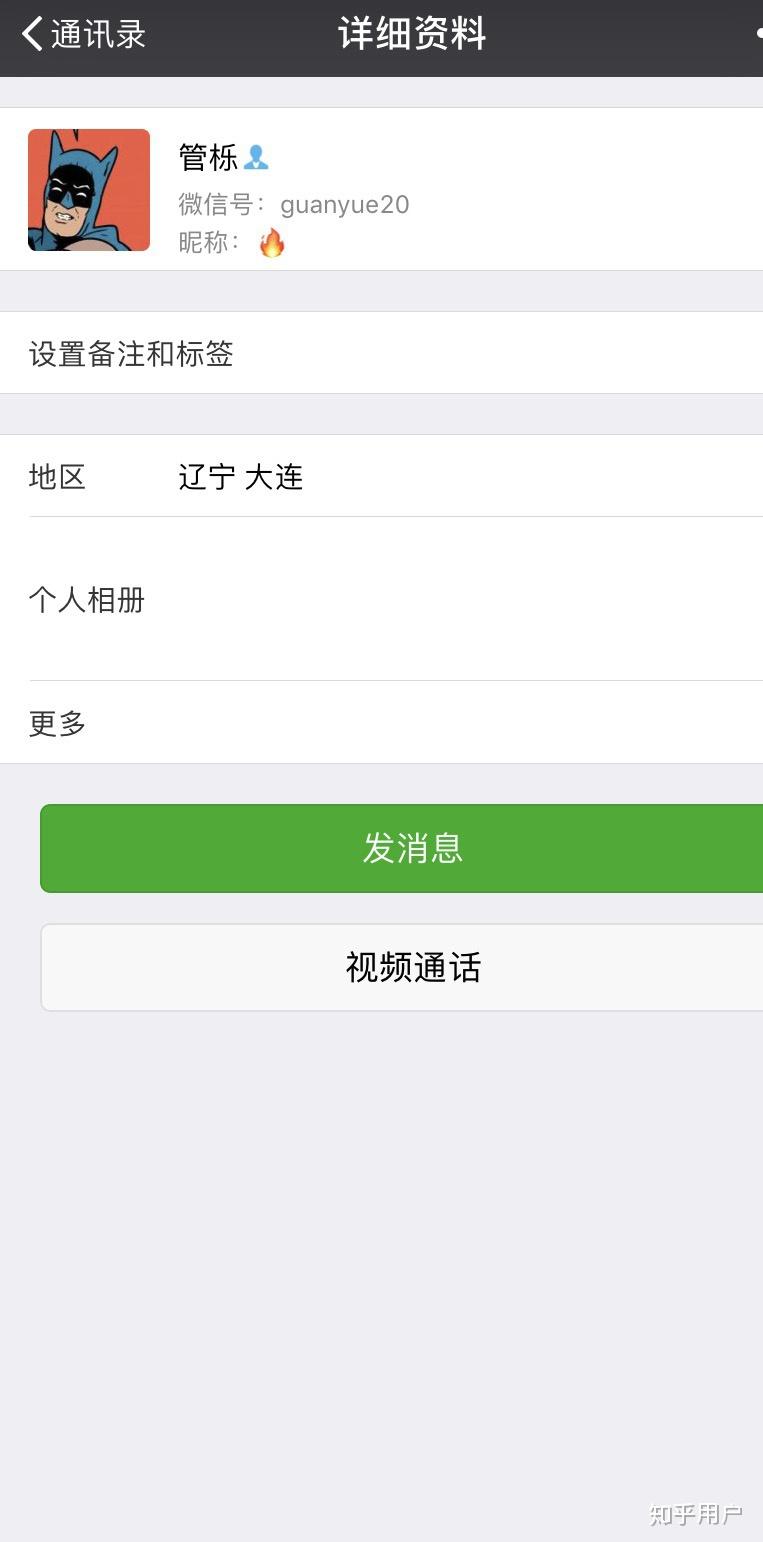Tap the 昵称 label
The height and width of the screenshot is (1542, 763).
(208, 242)
